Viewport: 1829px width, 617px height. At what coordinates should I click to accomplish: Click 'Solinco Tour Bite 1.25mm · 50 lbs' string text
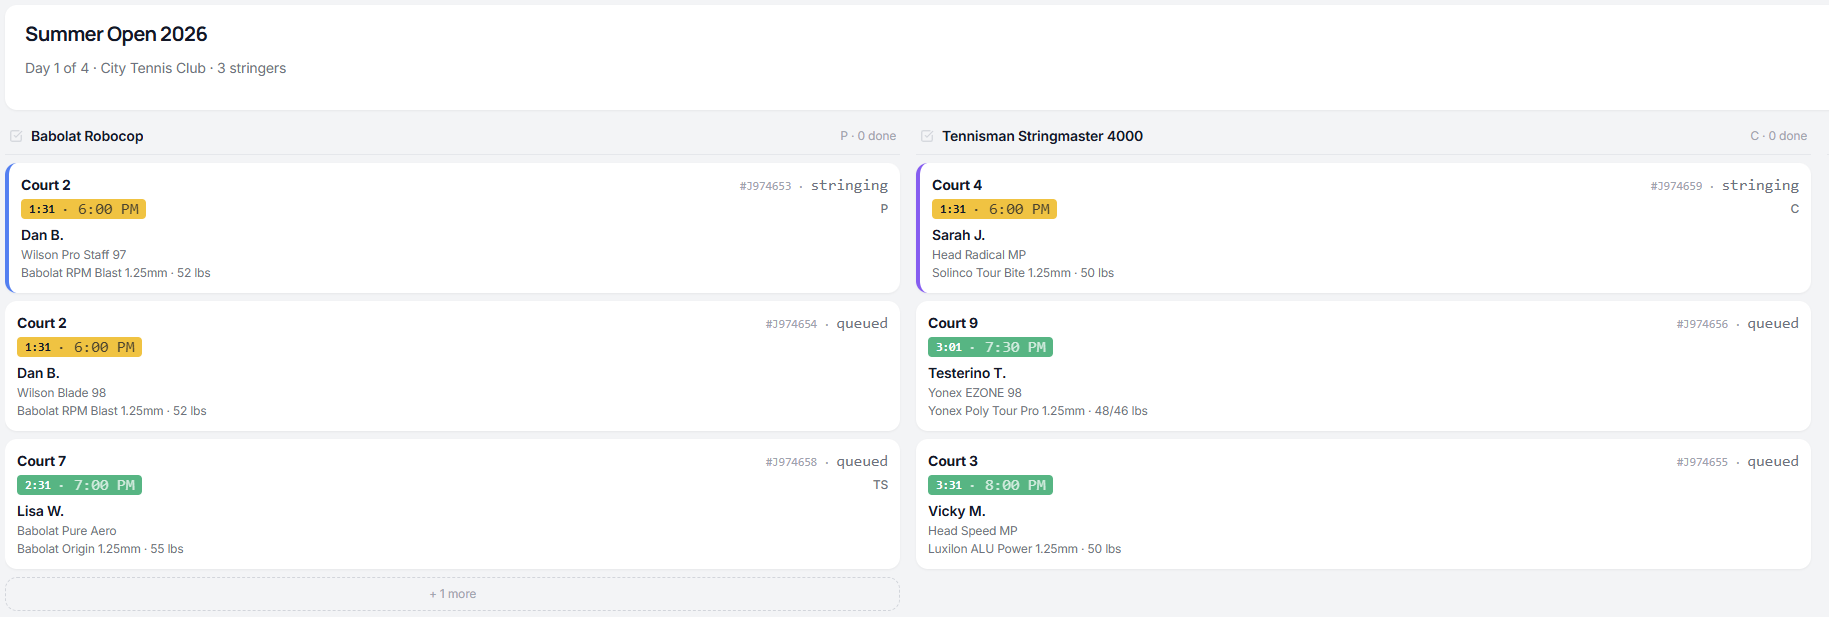point(1023,273)
